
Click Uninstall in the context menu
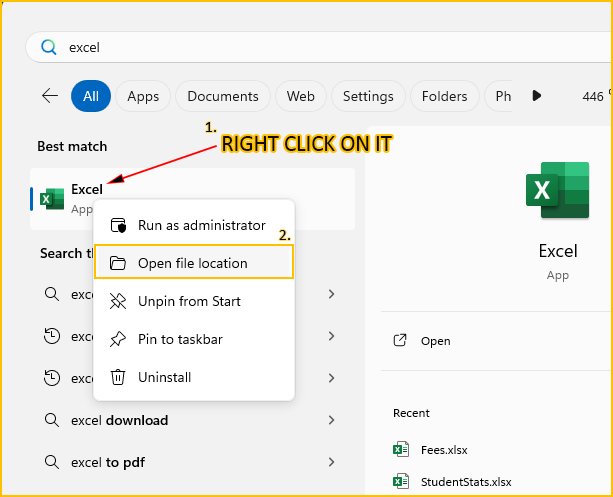tap(164, 377)
